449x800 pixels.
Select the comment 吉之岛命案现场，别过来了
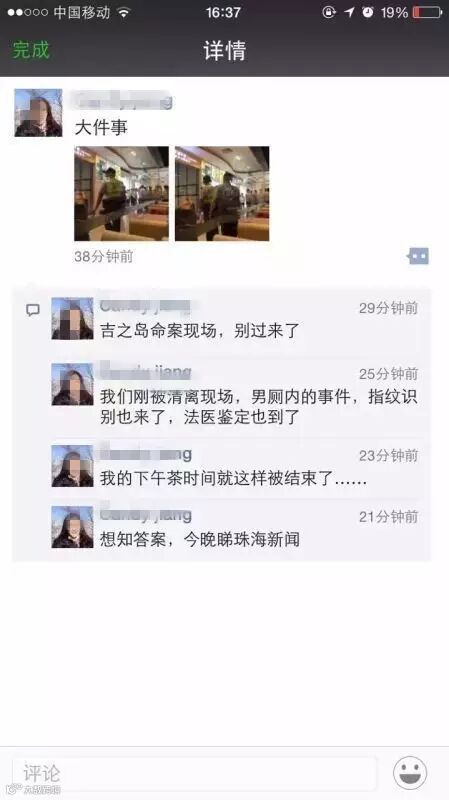pyautogui.click(x=199, y=331)
